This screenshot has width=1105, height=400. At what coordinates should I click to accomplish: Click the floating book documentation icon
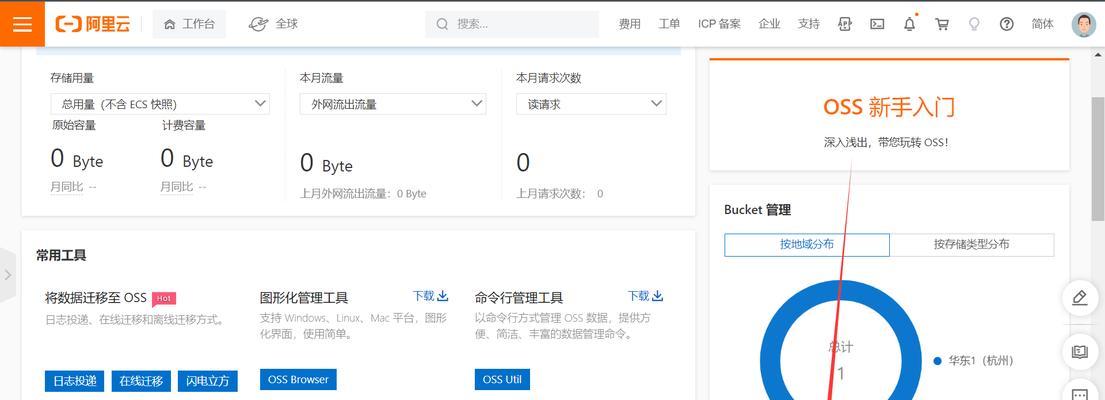[1079, 352]
